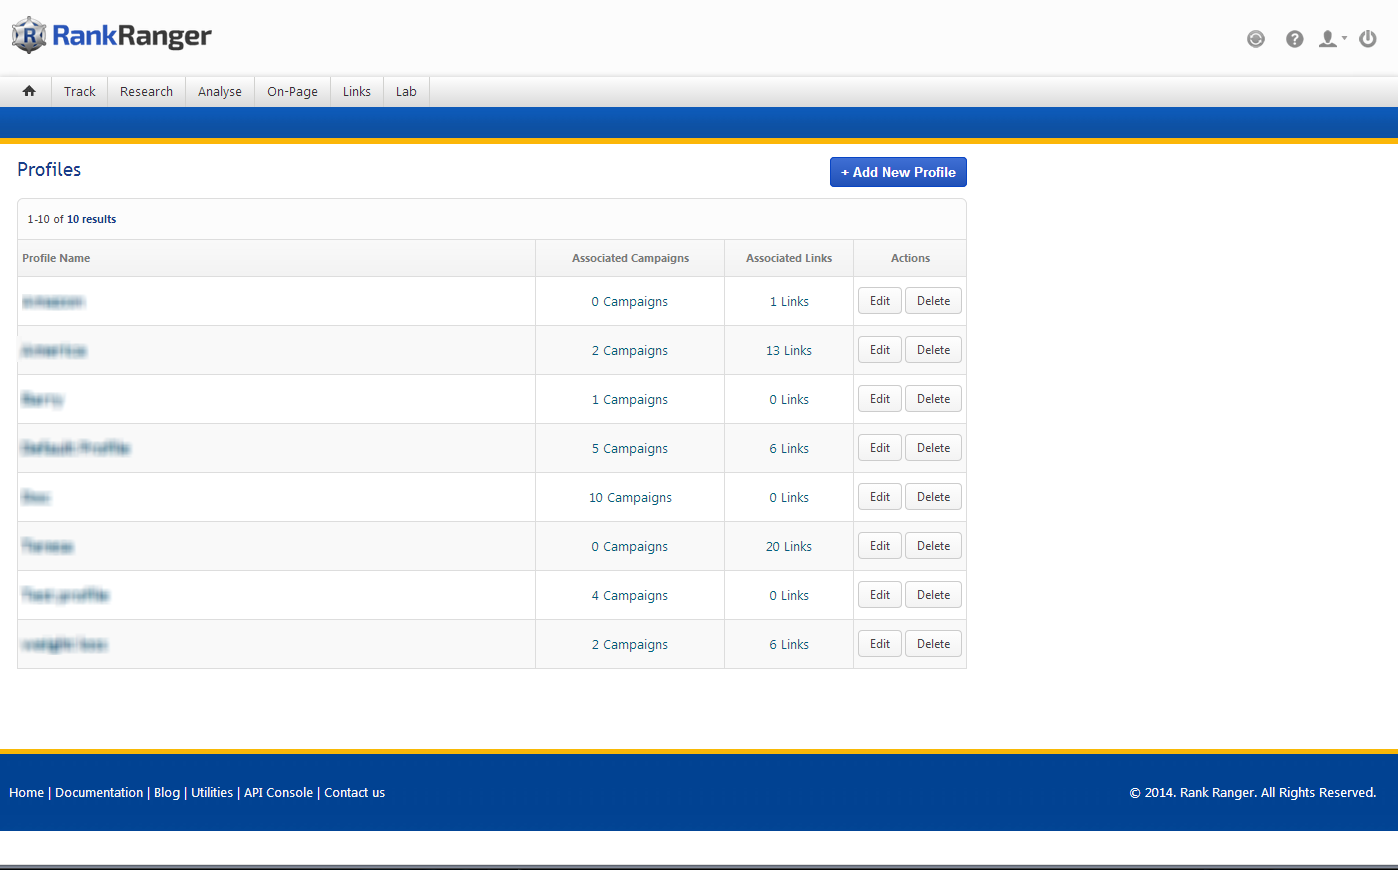Open the Analyse menu

(x=220, y=91)
